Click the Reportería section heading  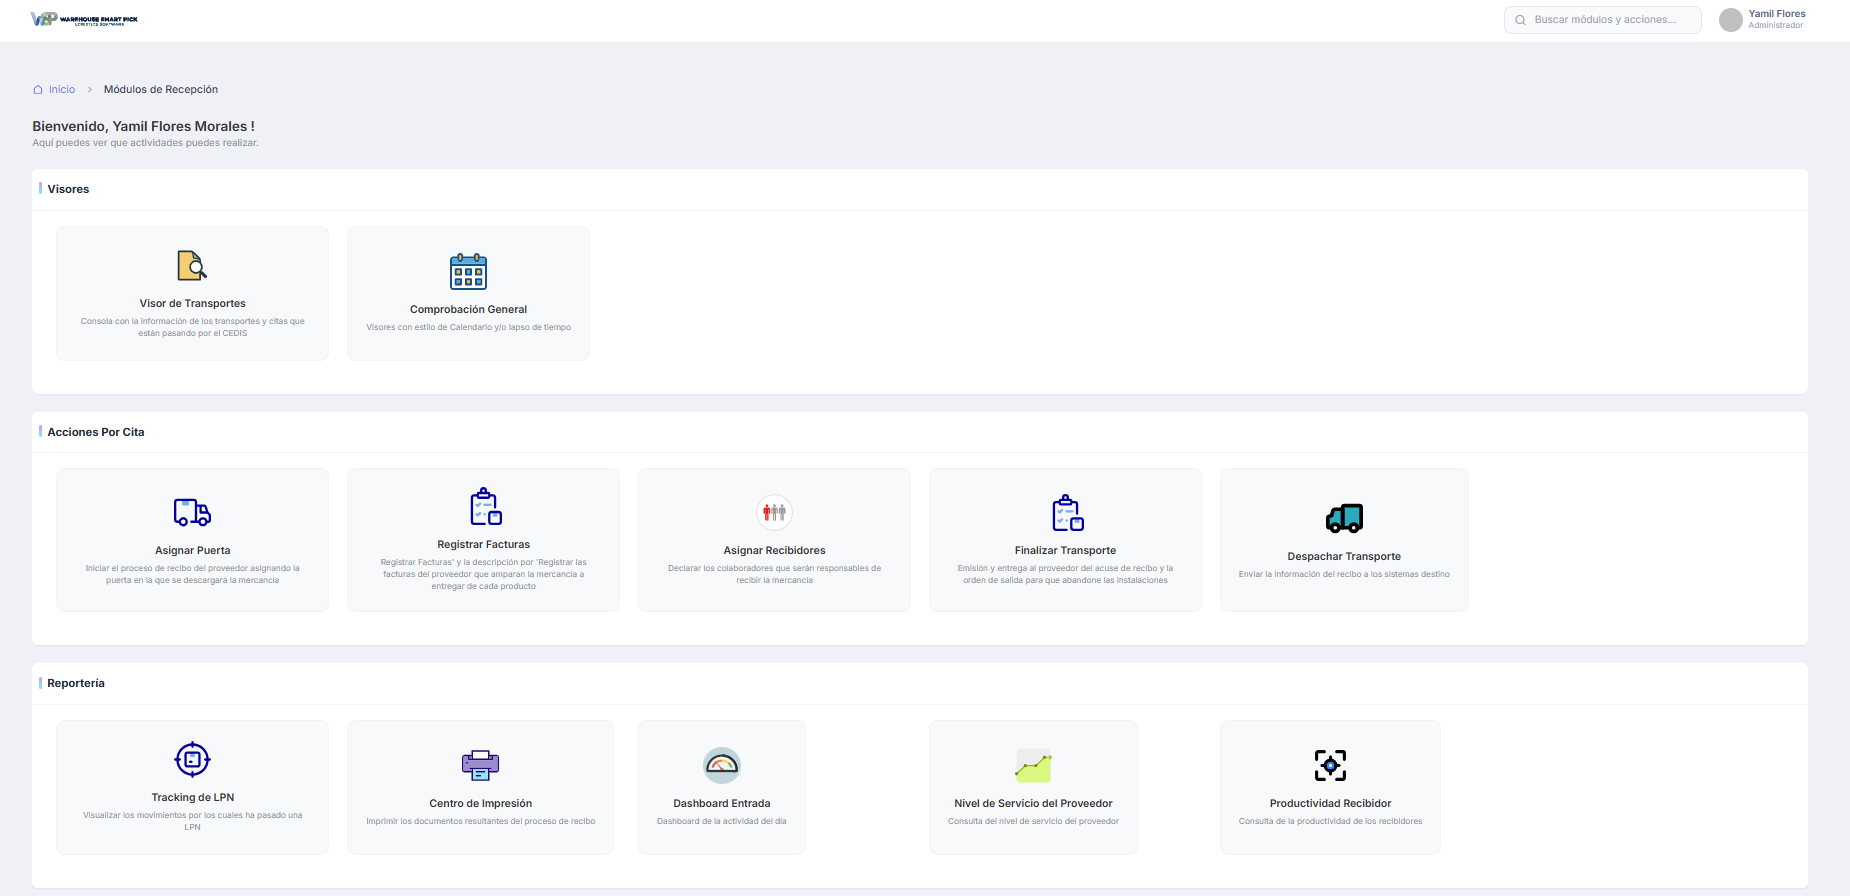tap(76, 683)
